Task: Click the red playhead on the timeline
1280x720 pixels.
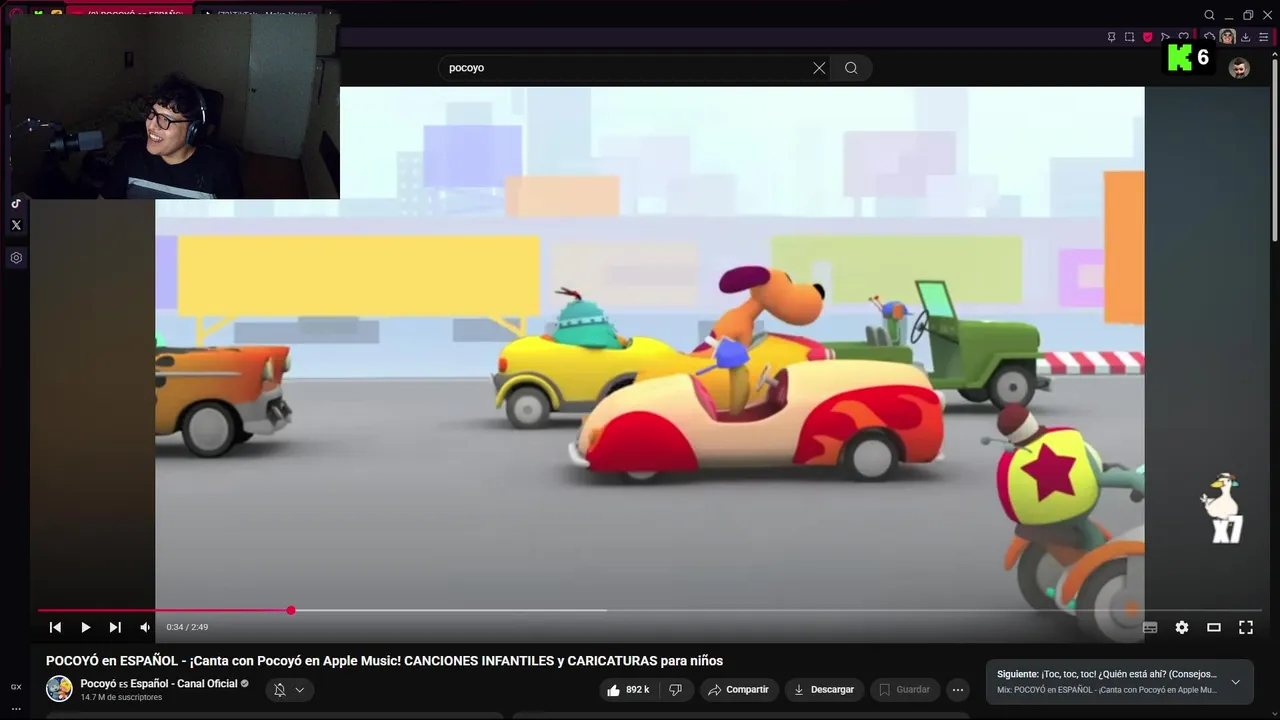Action: [x=291, y=610]
